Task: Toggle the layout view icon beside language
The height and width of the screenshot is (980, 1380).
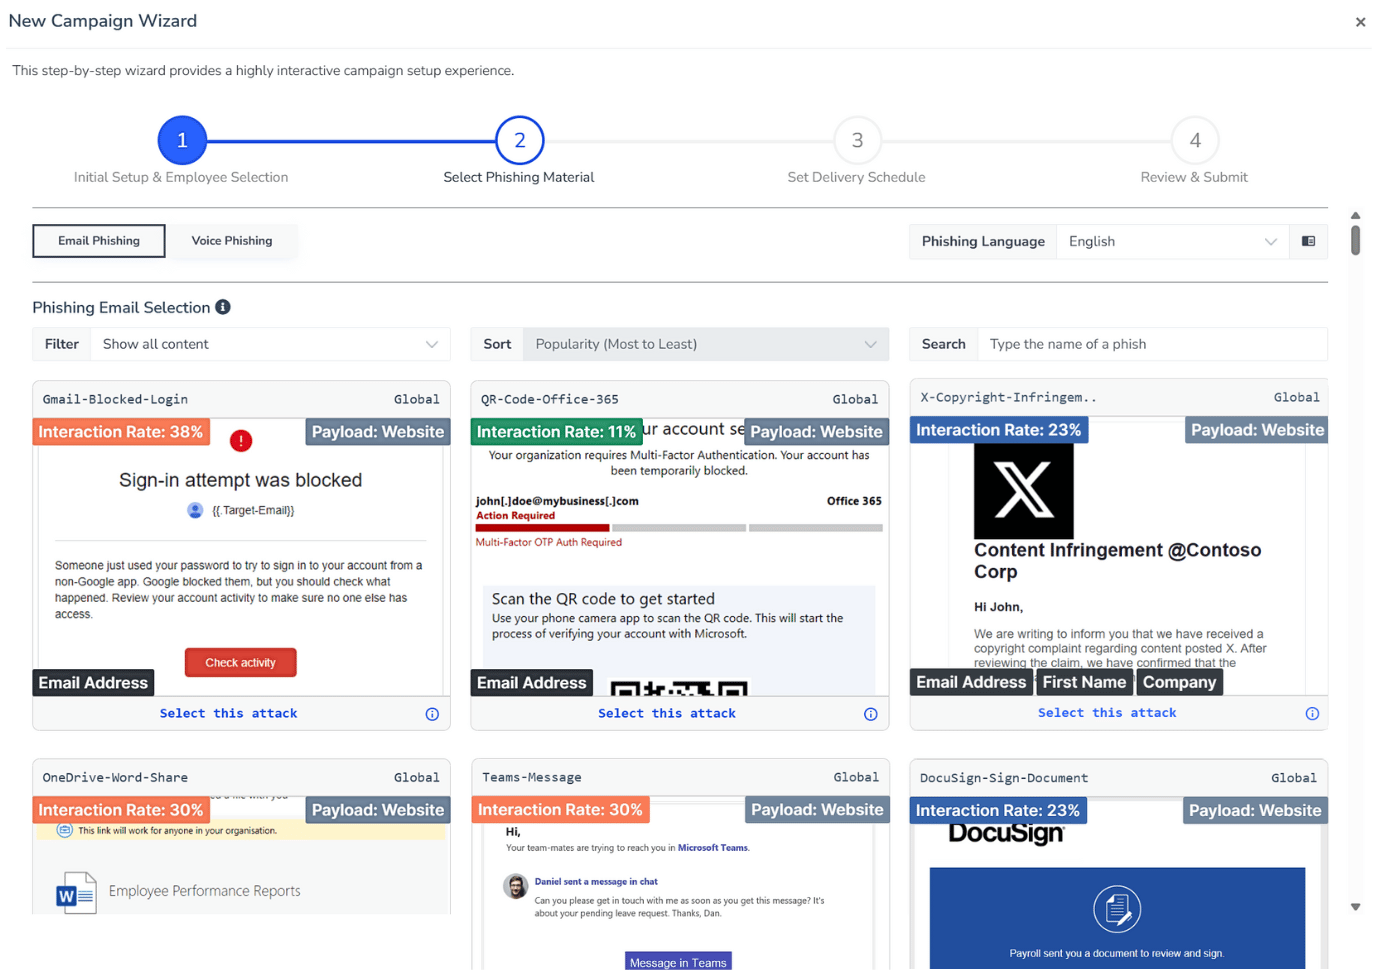Action: click(x=1308, y=241)
